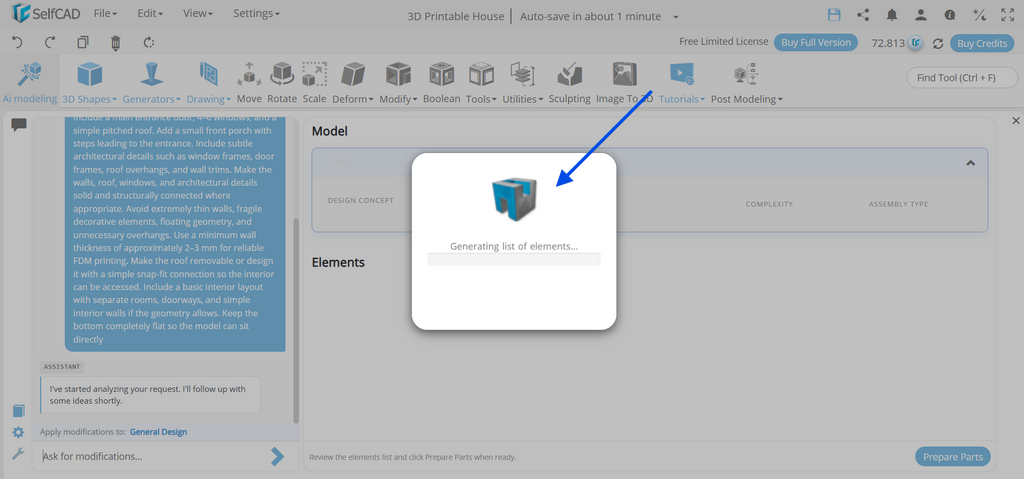Image resolution: width=1024 pixels, height=479 pixels.
Task: Open the Deform dropdown
Action: click(x=353, y=82)
